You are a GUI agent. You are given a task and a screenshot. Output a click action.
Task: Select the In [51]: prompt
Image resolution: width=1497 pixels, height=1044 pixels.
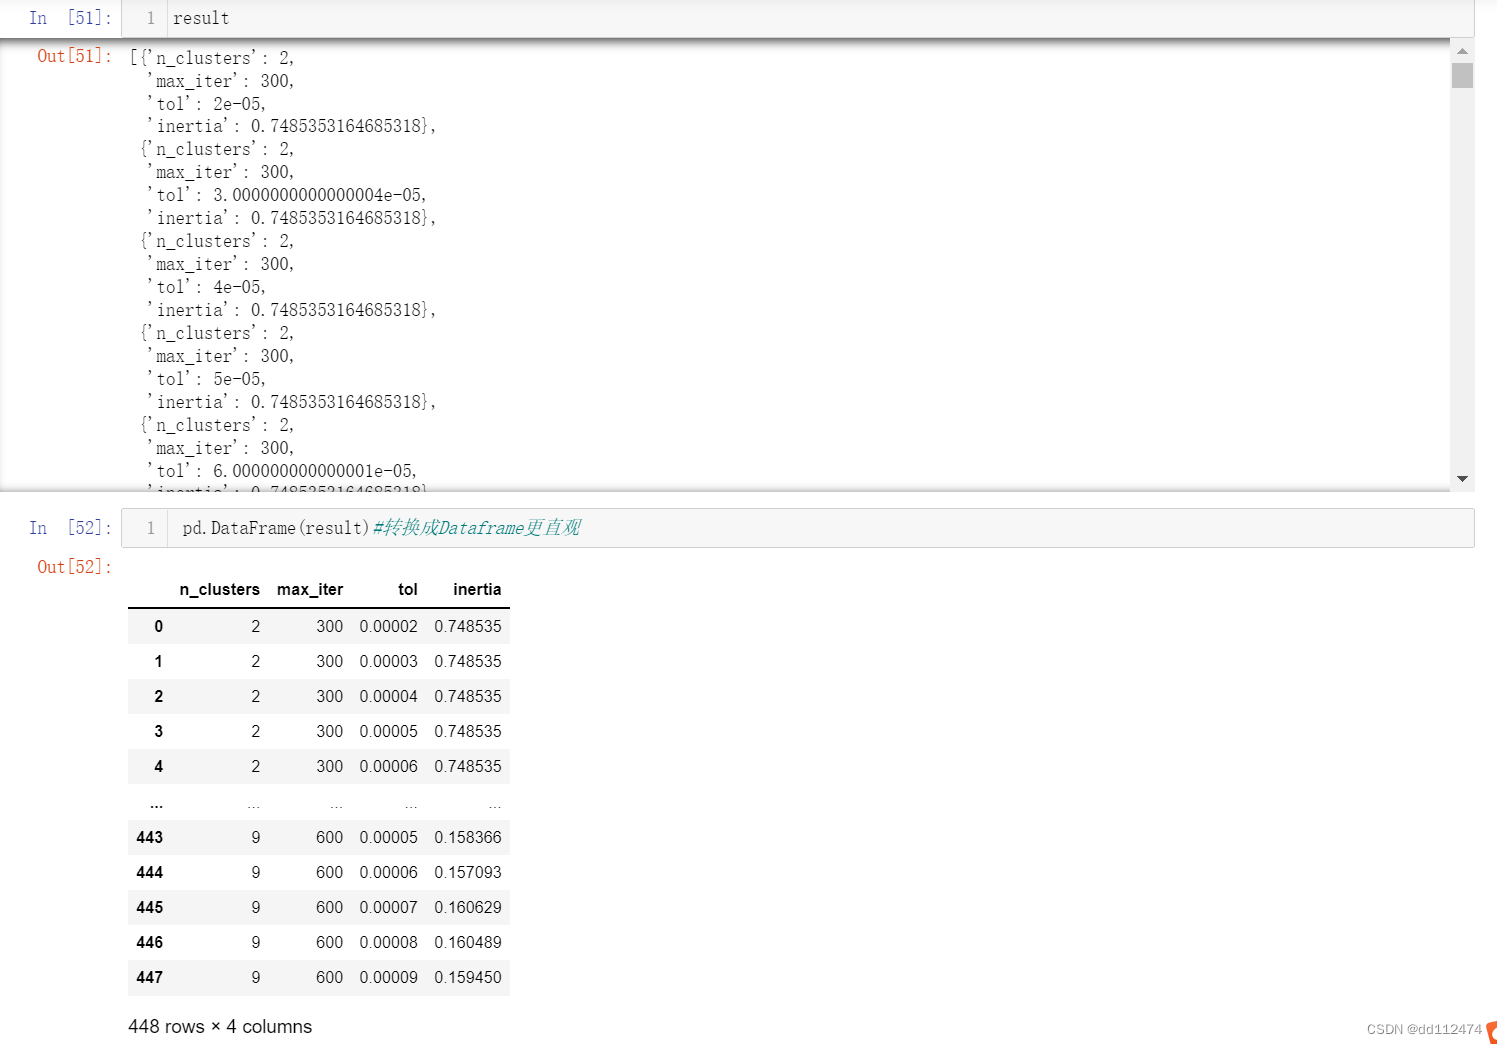71,18
